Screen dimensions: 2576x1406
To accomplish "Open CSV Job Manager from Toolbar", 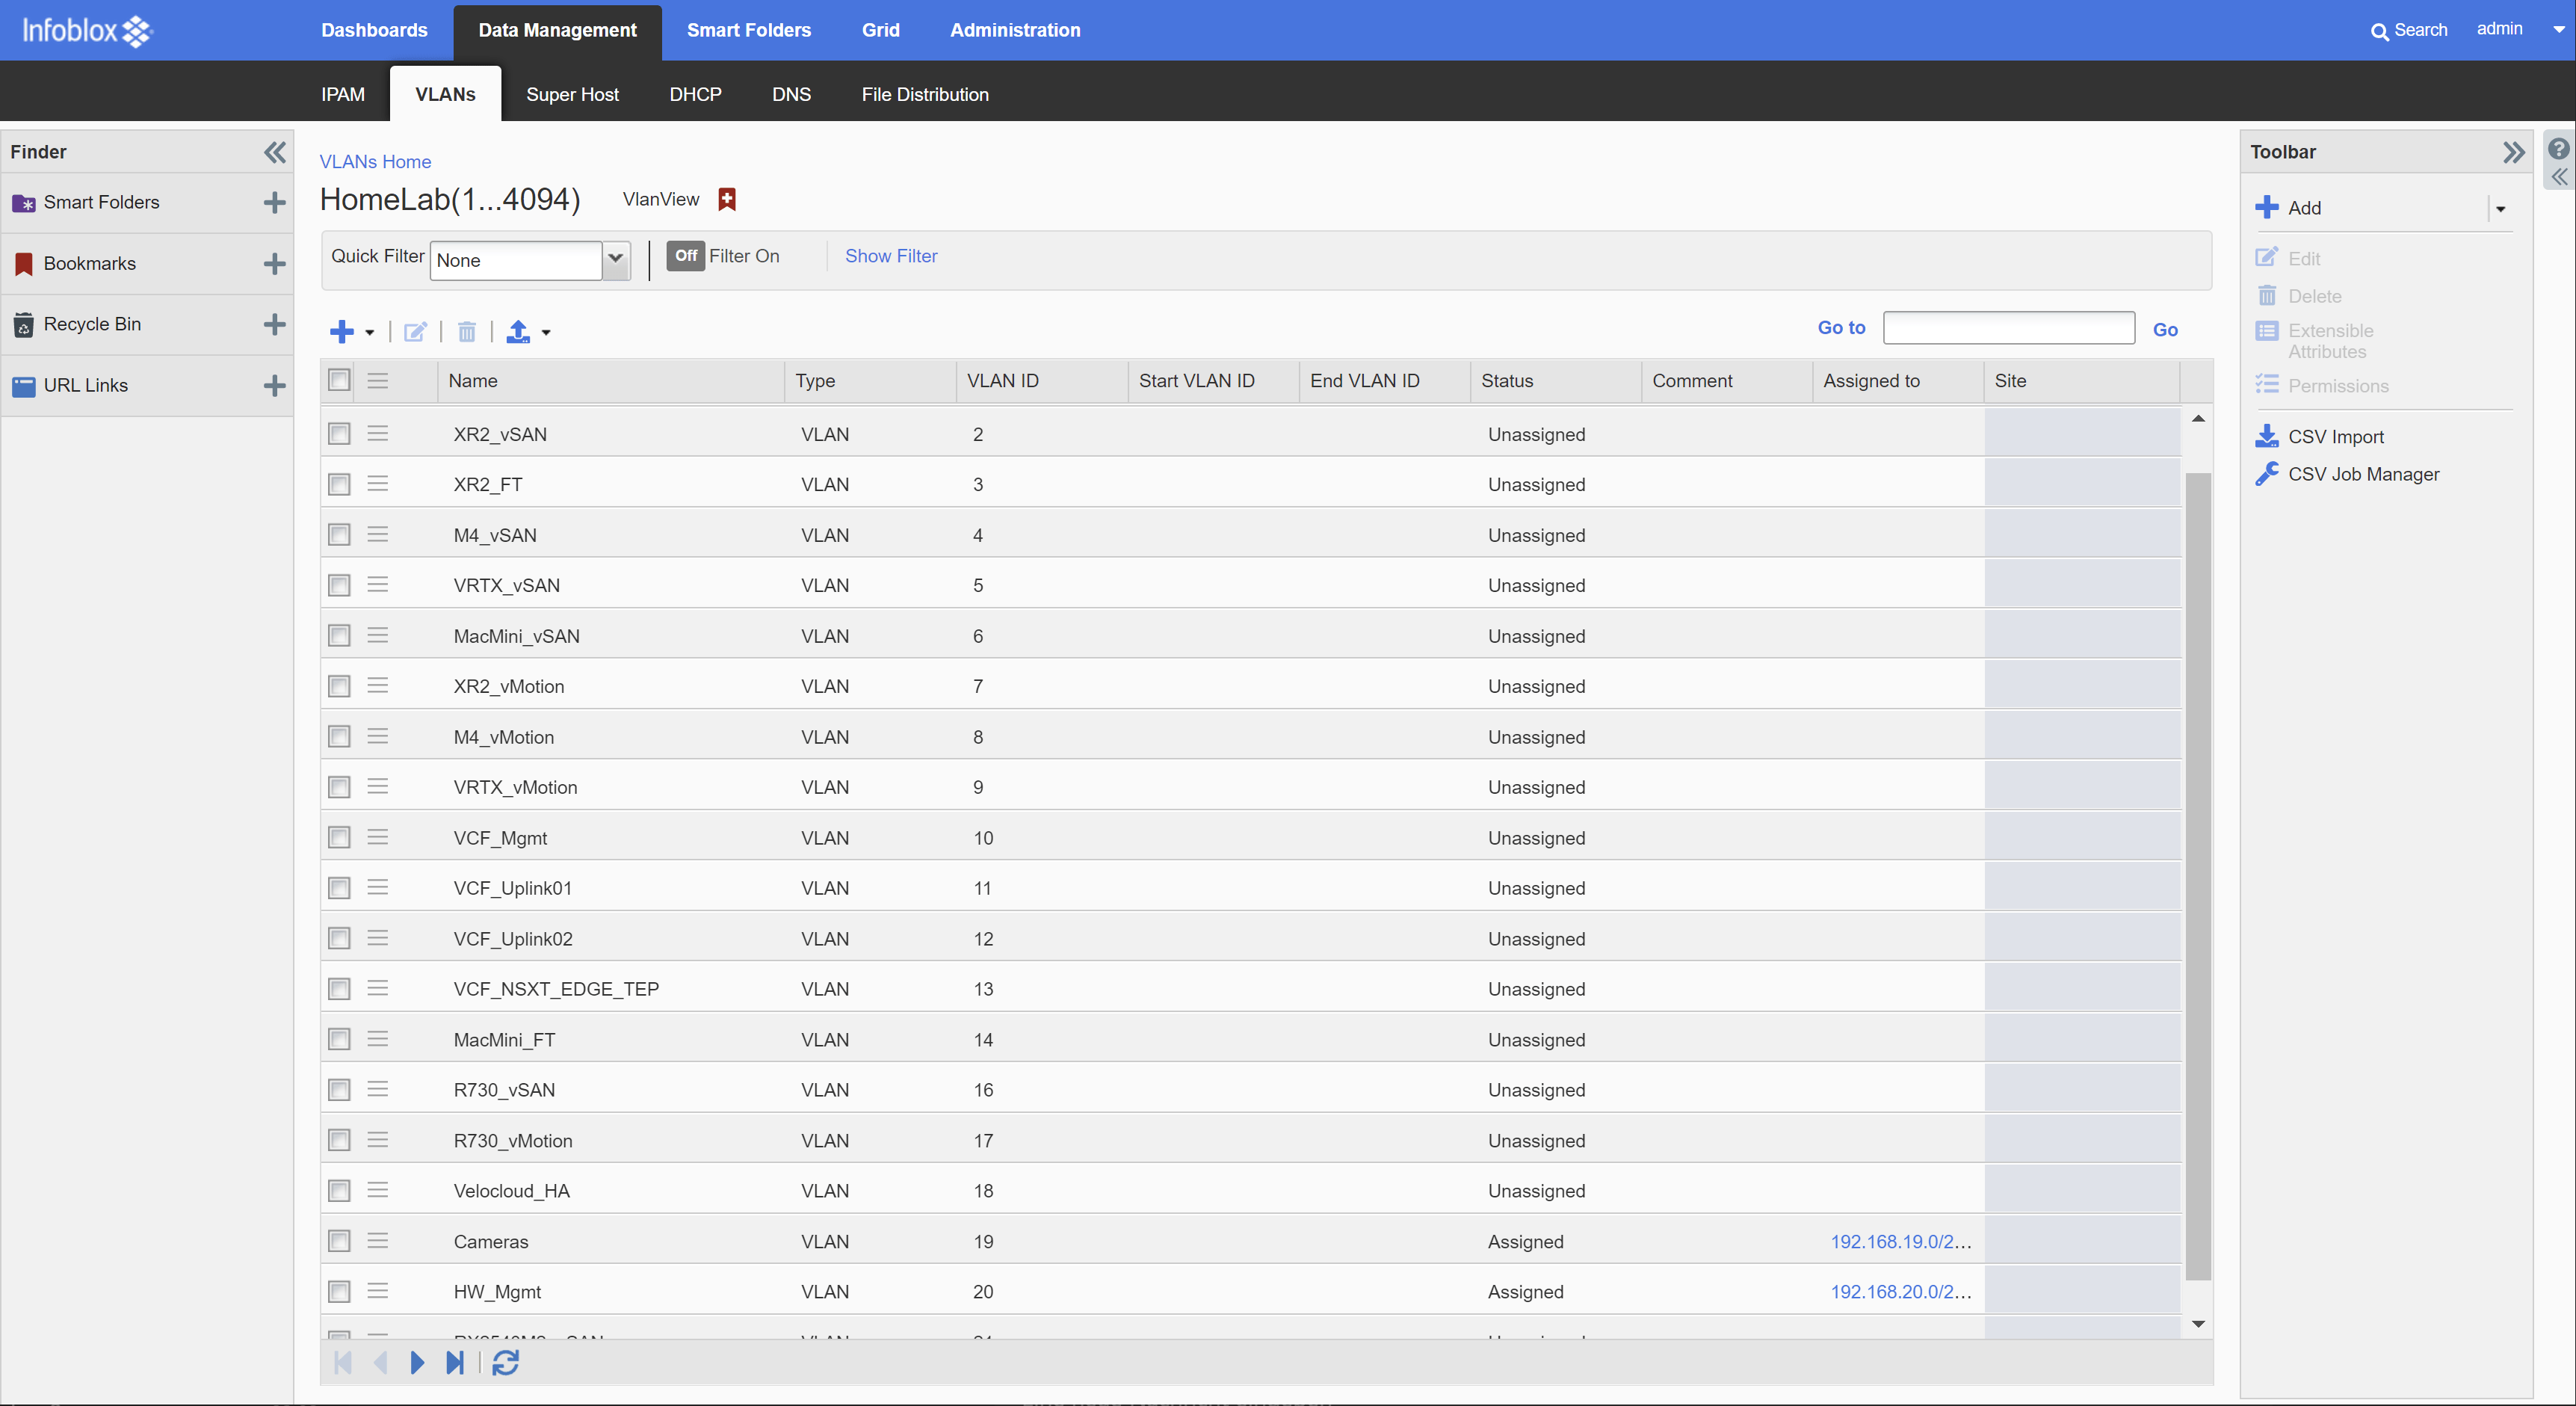I will pyautogui.click(x=2363, y=474).
